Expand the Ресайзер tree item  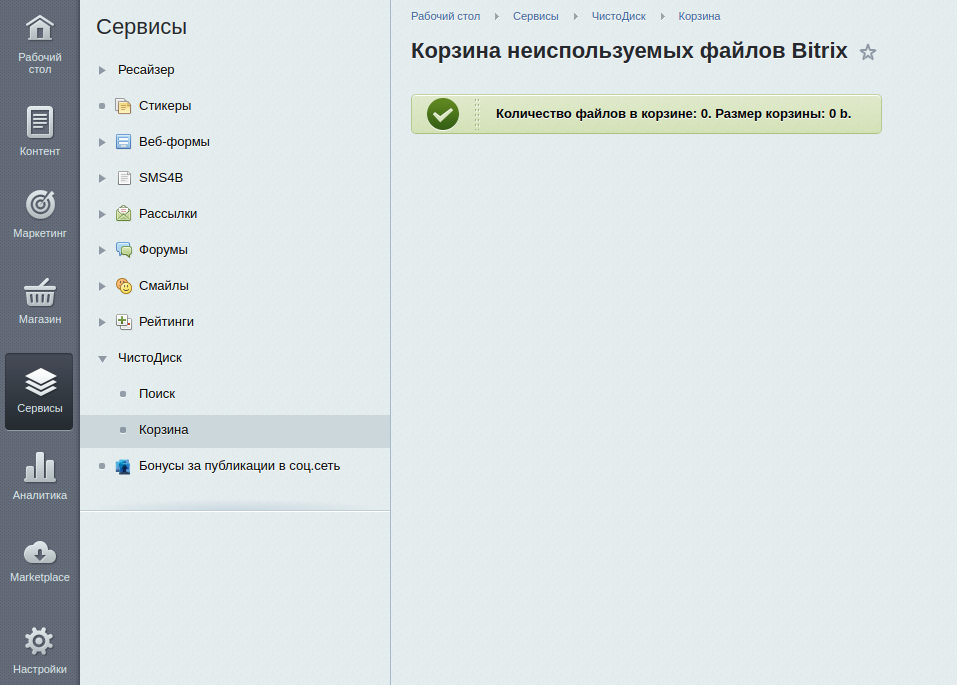coord(100,69)
